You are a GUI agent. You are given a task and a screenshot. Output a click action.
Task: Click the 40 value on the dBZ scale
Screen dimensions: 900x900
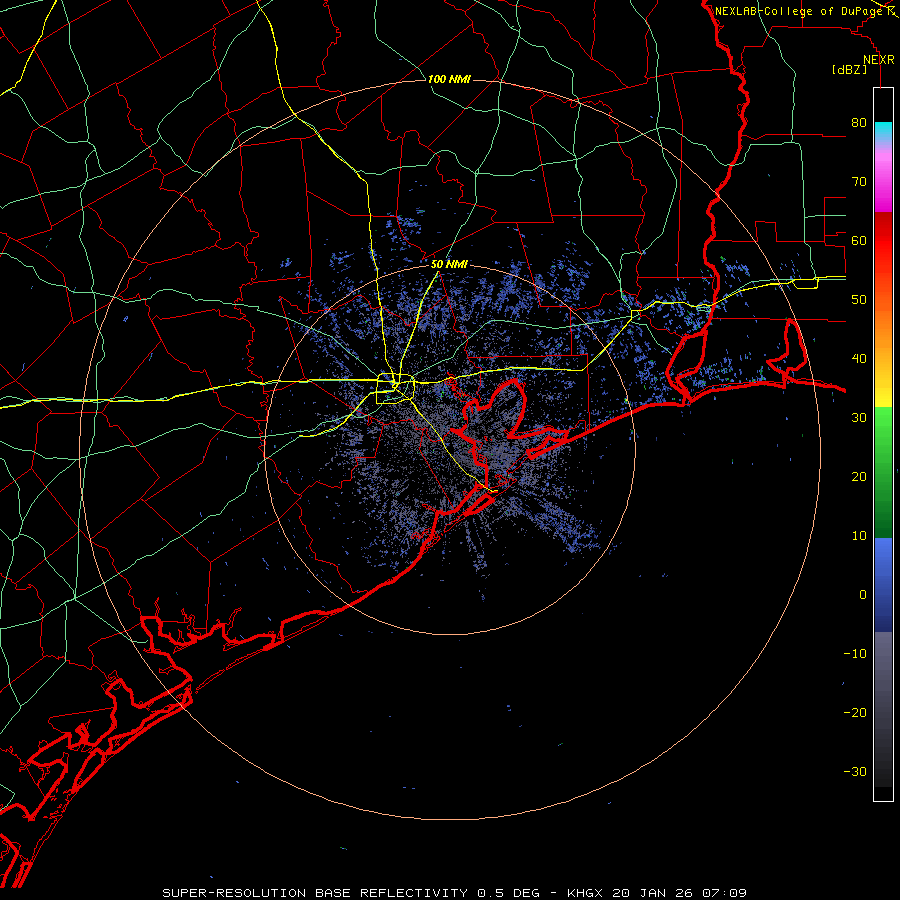pyautogui.click(x=859, y=359)
